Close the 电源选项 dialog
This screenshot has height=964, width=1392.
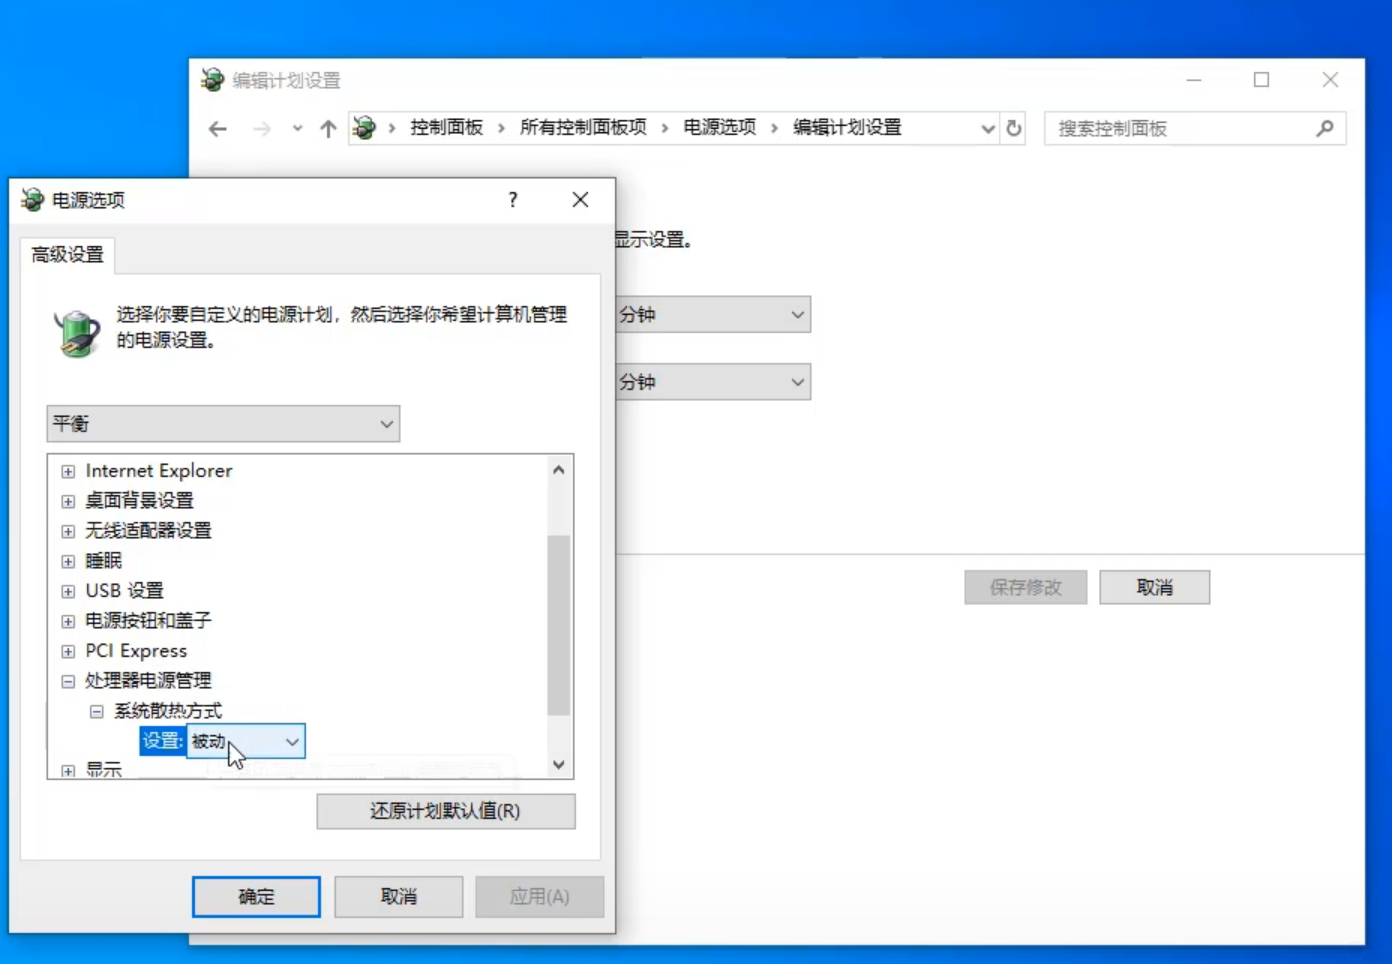tap(580, 200)
